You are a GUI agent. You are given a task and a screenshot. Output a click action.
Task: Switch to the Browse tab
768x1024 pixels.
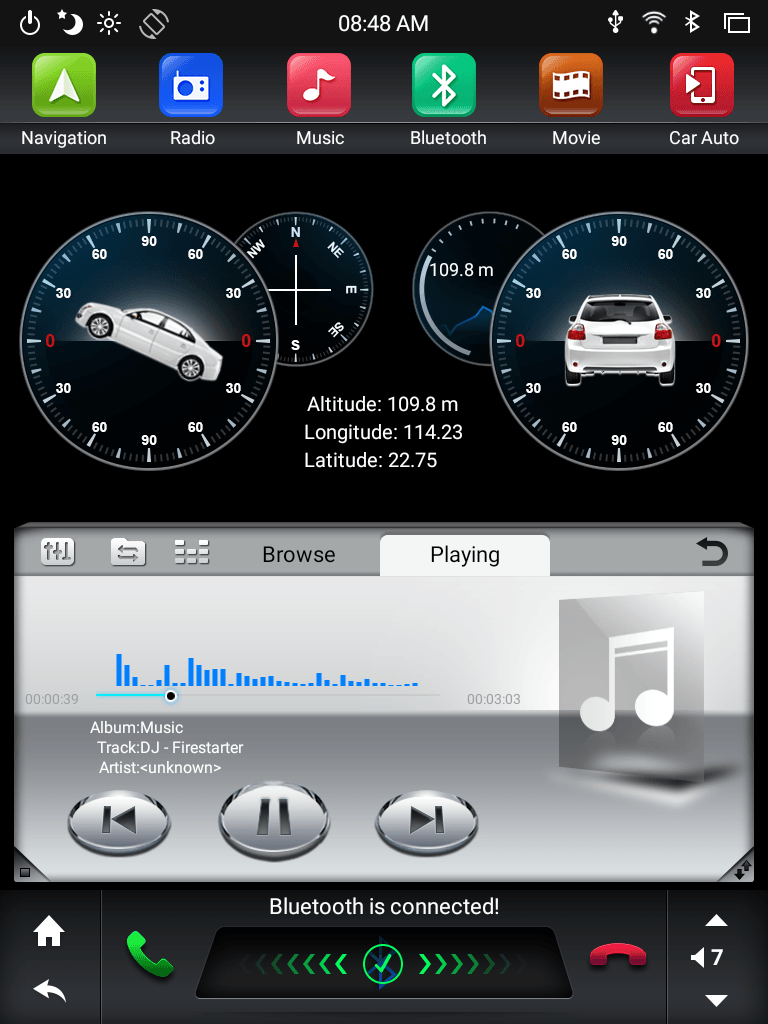click(298, 555)
